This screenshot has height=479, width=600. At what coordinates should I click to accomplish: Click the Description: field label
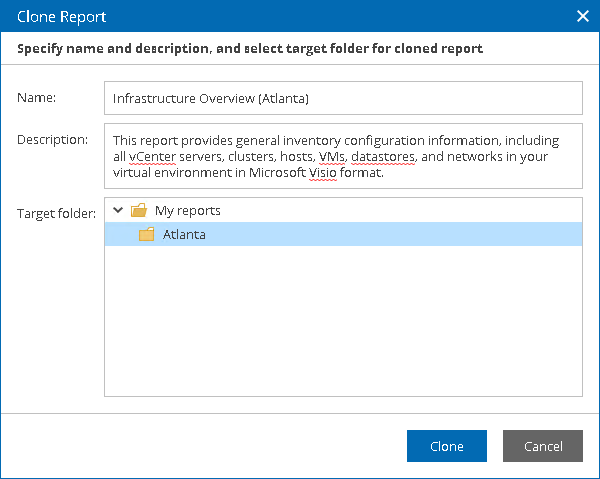click(x=53, y=139)
